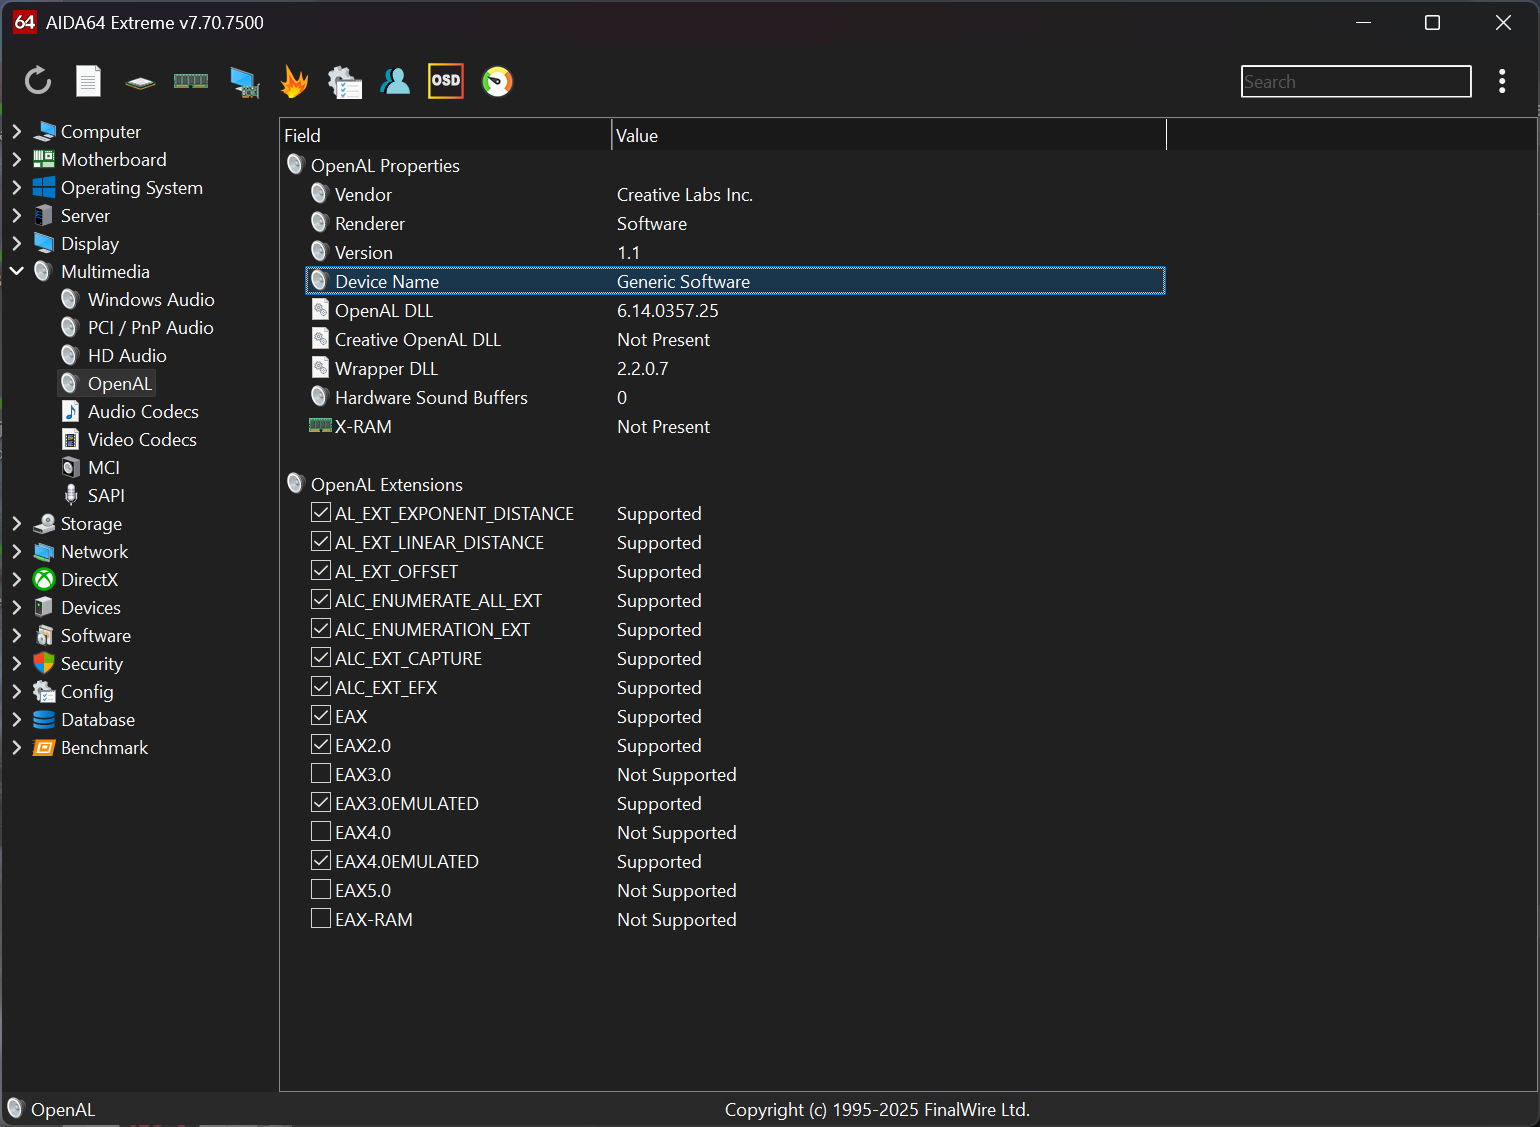
Task: Toggle the AL_EXT_LINEAR_DISTANCE checkbox
Action: [x=321, y=541]
